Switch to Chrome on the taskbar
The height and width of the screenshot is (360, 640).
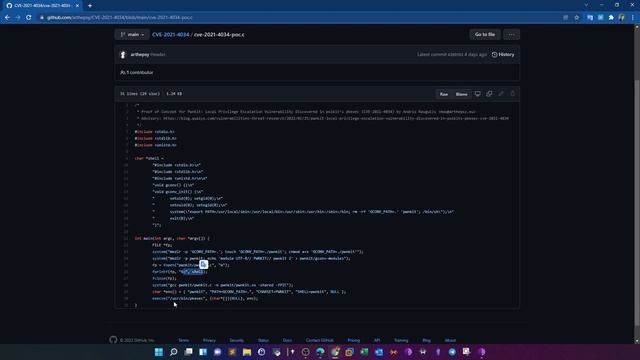[335, 352]
